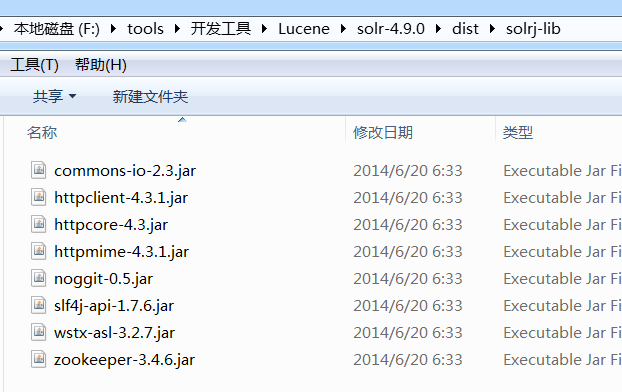Expand the arrow after Lucene in the breadcrumb
The height and width of the screenshot is (392, 622).
pos(344,29)
